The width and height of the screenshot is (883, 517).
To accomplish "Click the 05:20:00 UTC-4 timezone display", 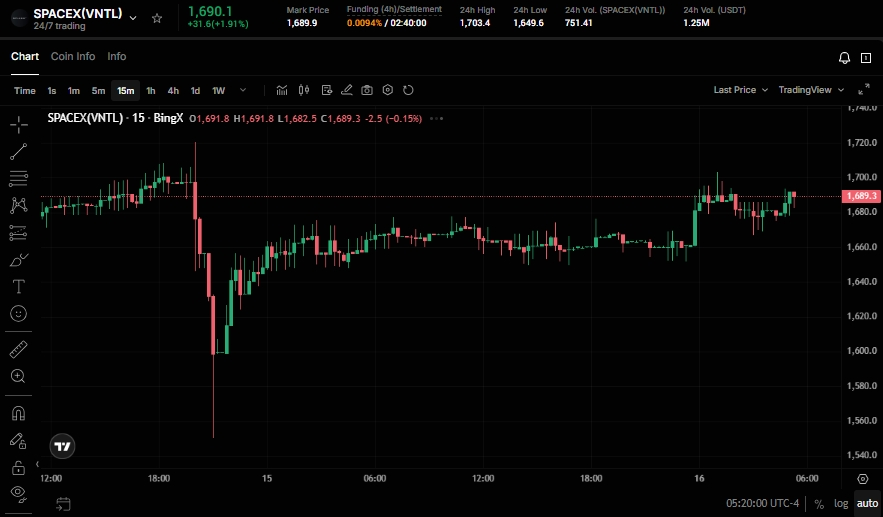I will coord(764,504).
